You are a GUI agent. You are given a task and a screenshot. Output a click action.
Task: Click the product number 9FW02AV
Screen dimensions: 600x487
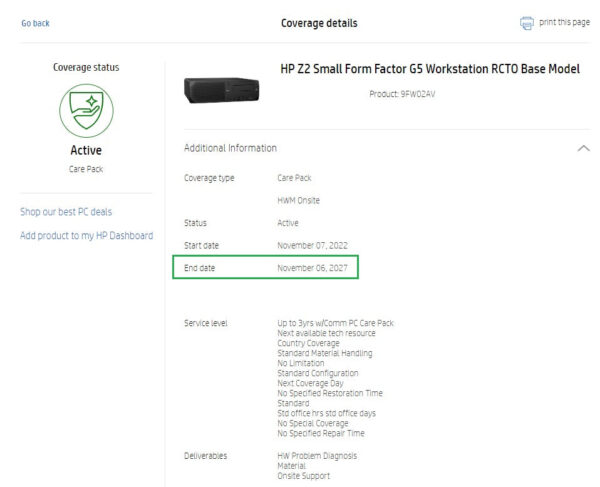click(x=417, y=94)
